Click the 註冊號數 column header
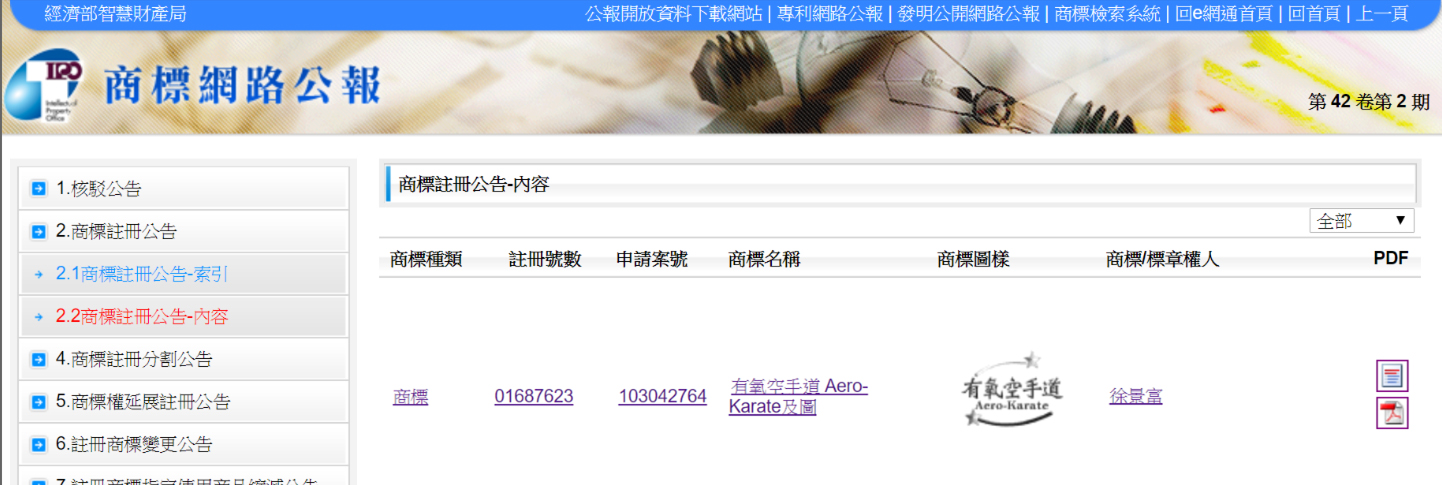Screen dimensions: 1442x485 (545, 260)
